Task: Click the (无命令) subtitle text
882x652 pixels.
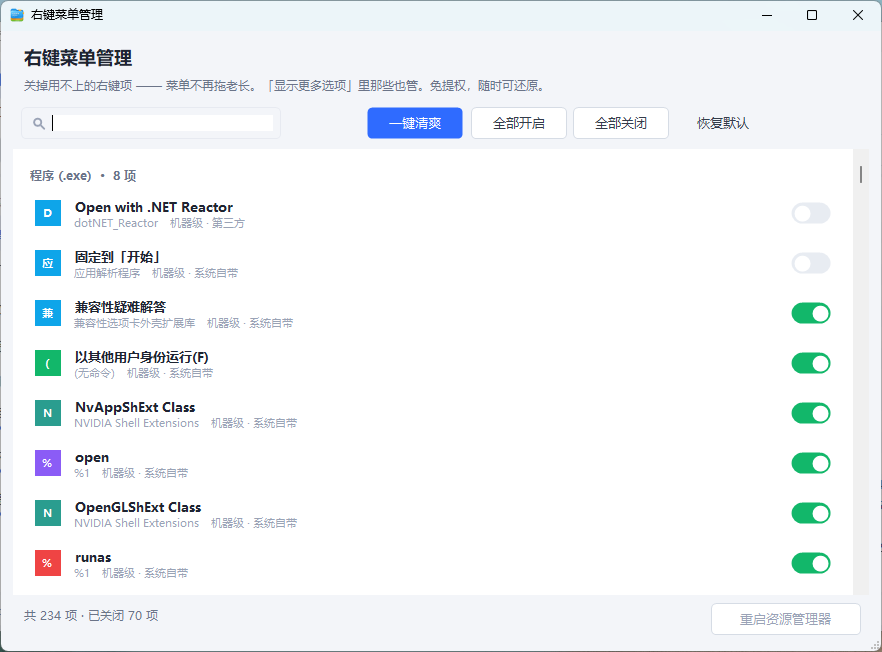Action: [x=94, y=374]
